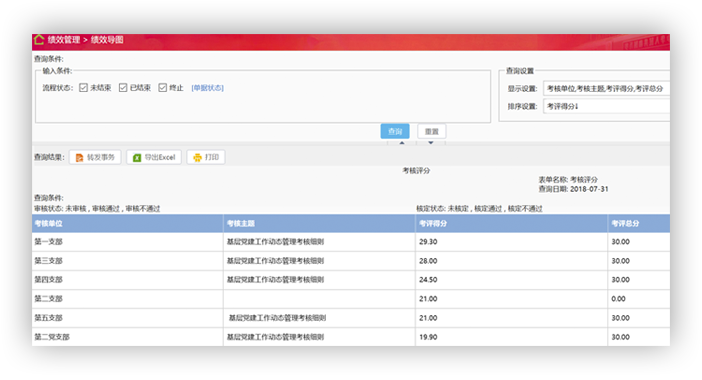
Task: Uncheck the 已结束 checkbox
Action: [x=123, y=88]
